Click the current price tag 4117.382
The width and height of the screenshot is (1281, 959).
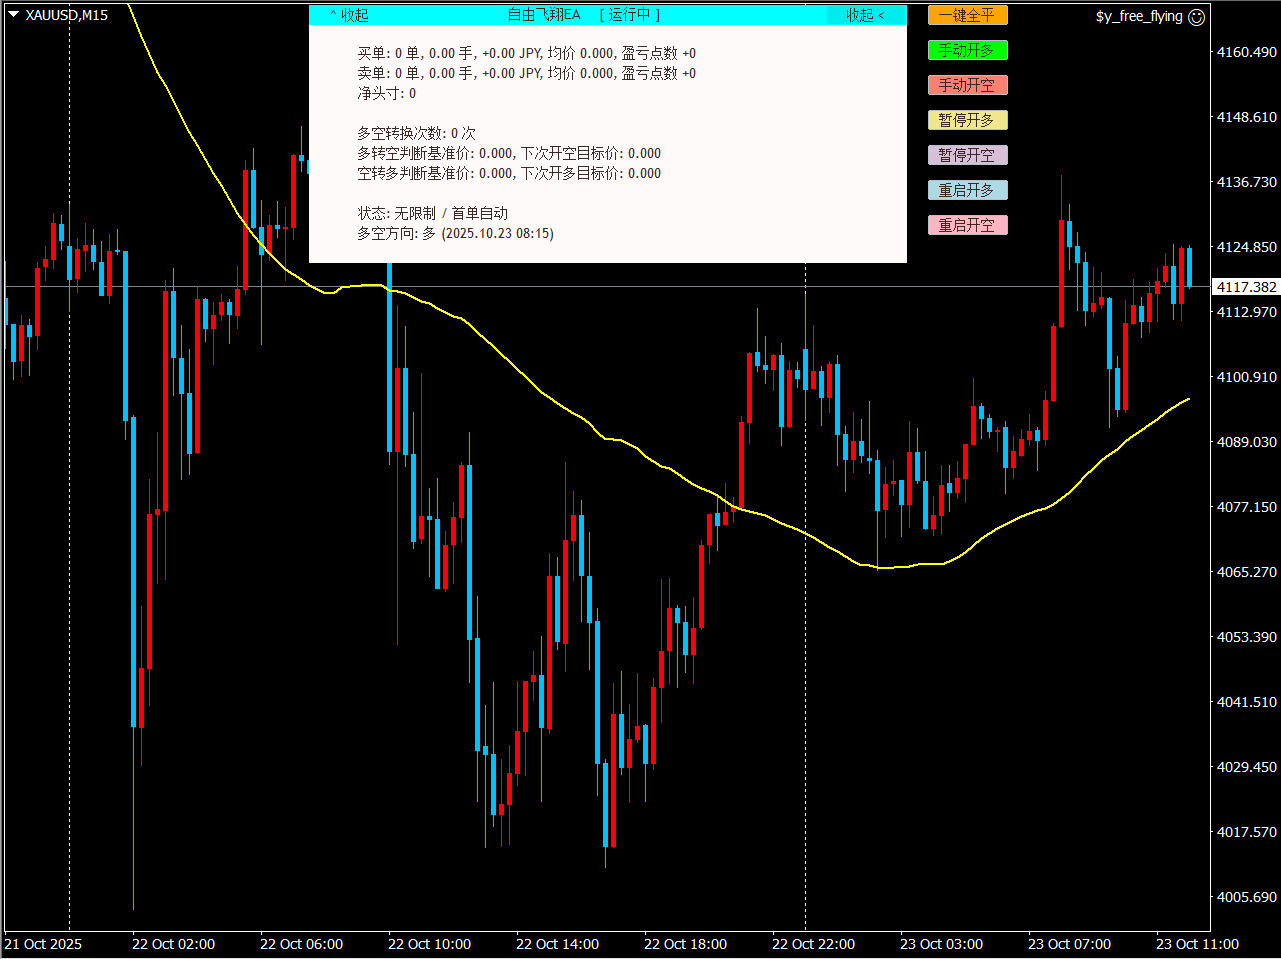[x=1245, y=287]
